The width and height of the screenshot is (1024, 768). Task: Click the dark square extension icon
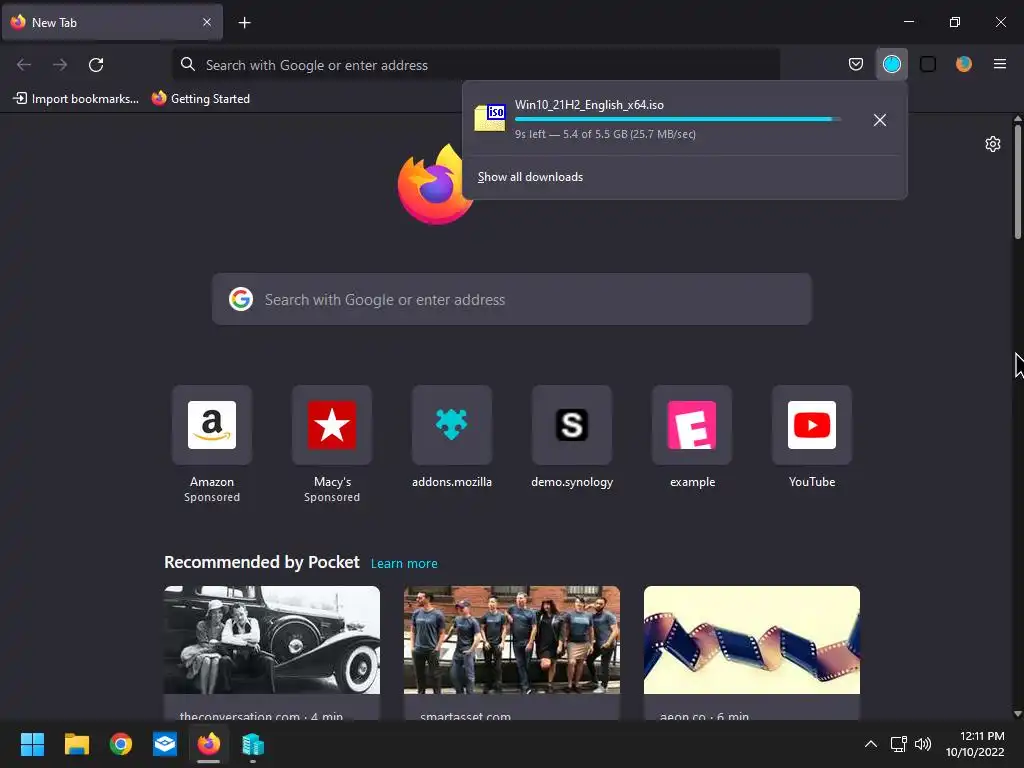(x=927, y=64)
